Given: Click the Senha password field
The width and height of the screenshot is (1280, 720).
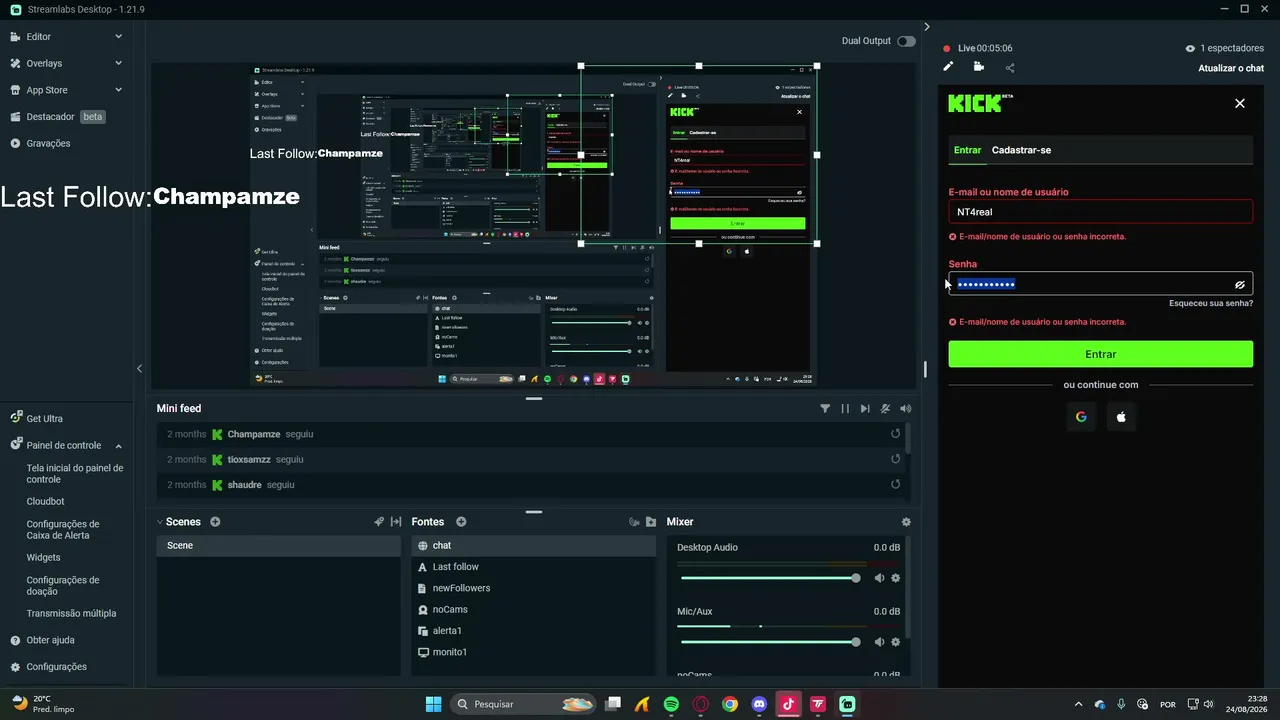Looking at the screenshot, I should [x=1100, y=284].
